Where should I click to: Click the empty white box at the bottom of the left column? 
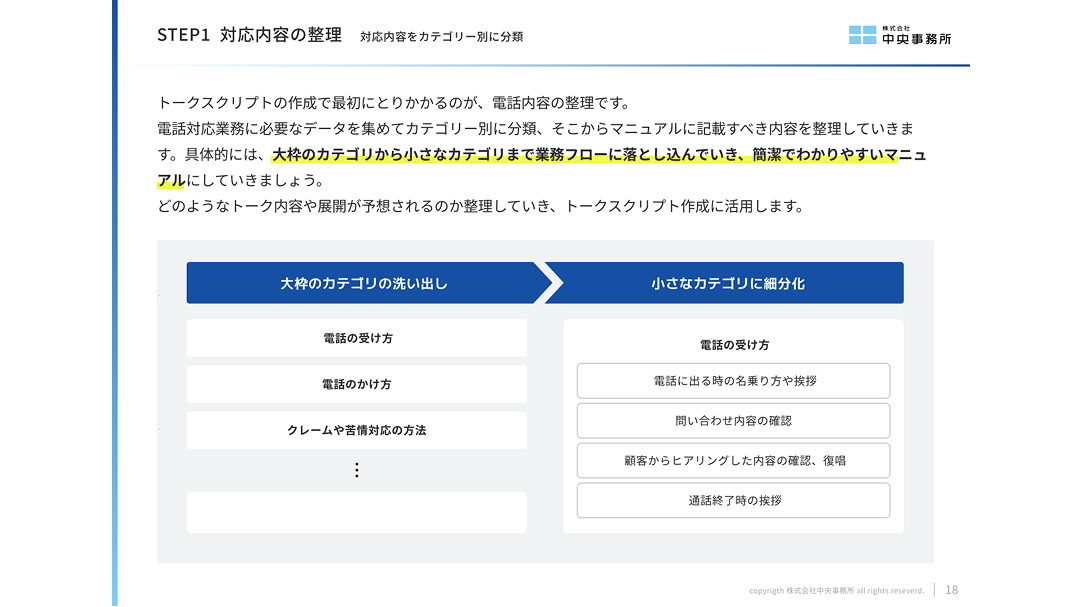(357, 512)
